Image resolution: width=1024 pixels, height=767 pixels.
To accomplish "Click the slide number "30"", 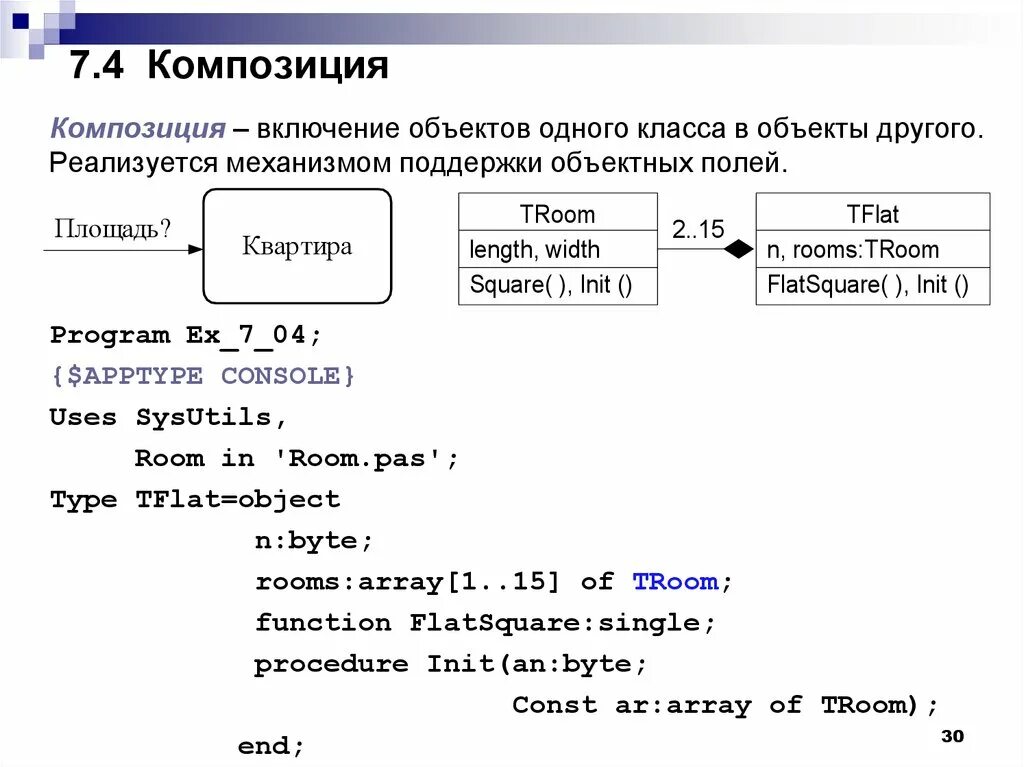I will [952, 736].
